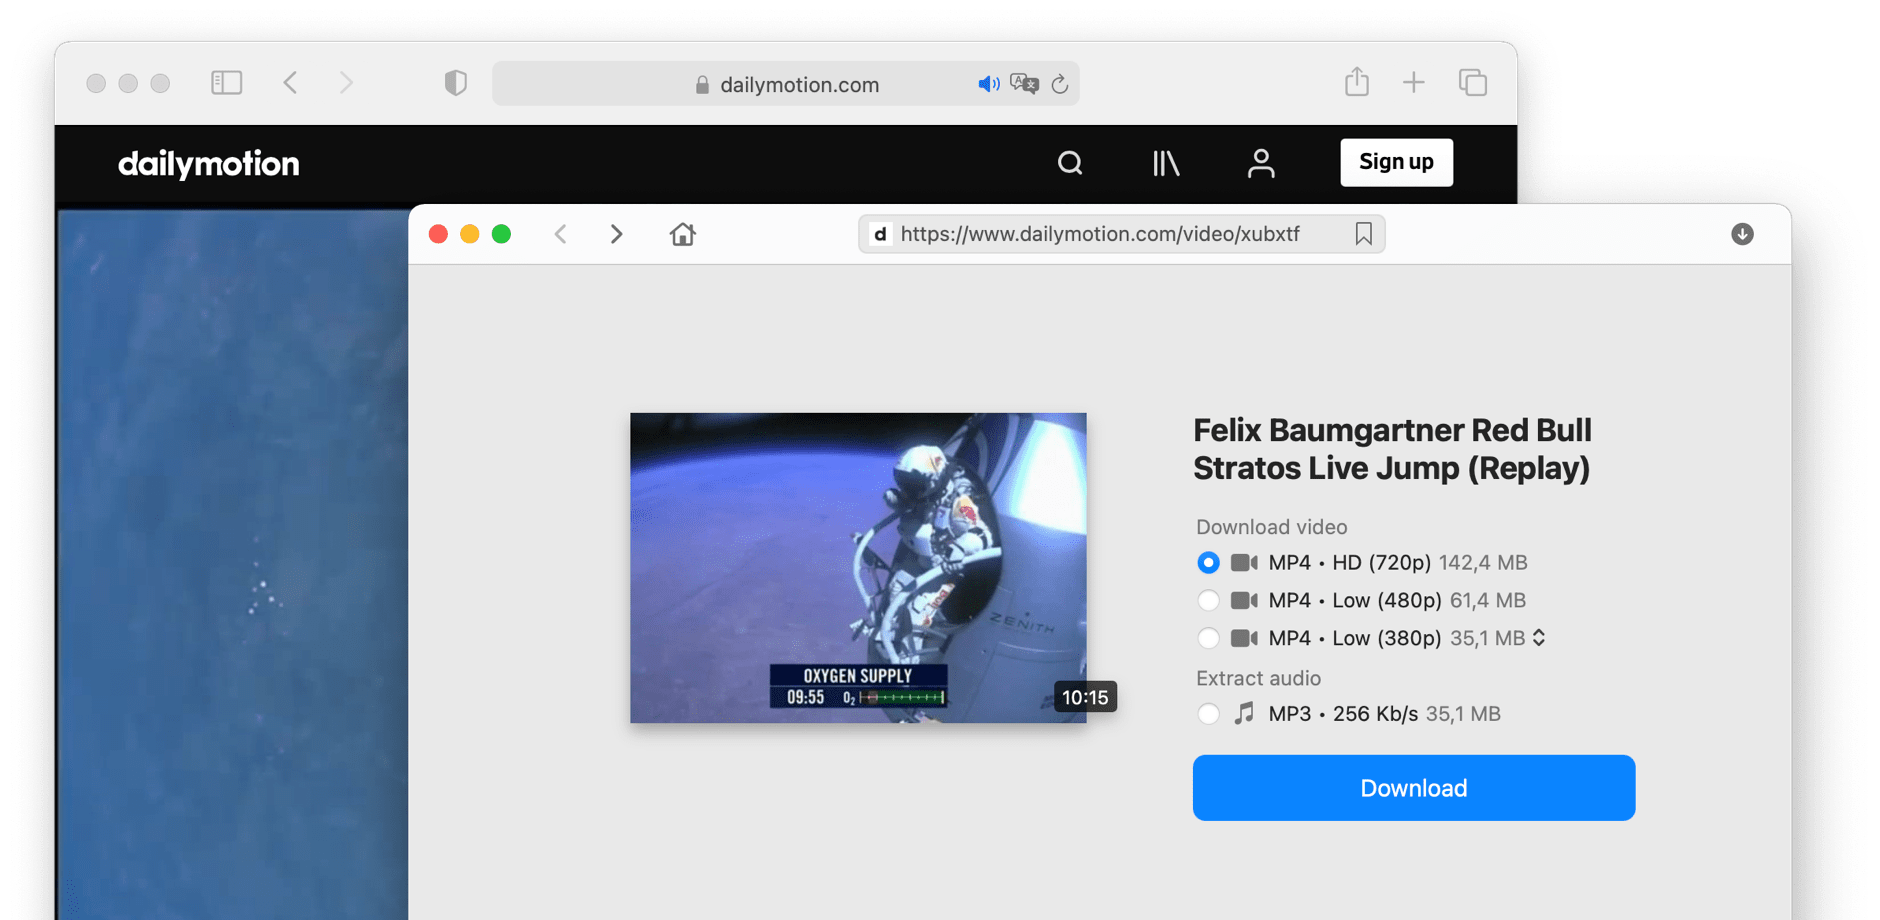The image size is (1880, 920).
Task: Open the Safari share menu
Action: [1356, 82]
